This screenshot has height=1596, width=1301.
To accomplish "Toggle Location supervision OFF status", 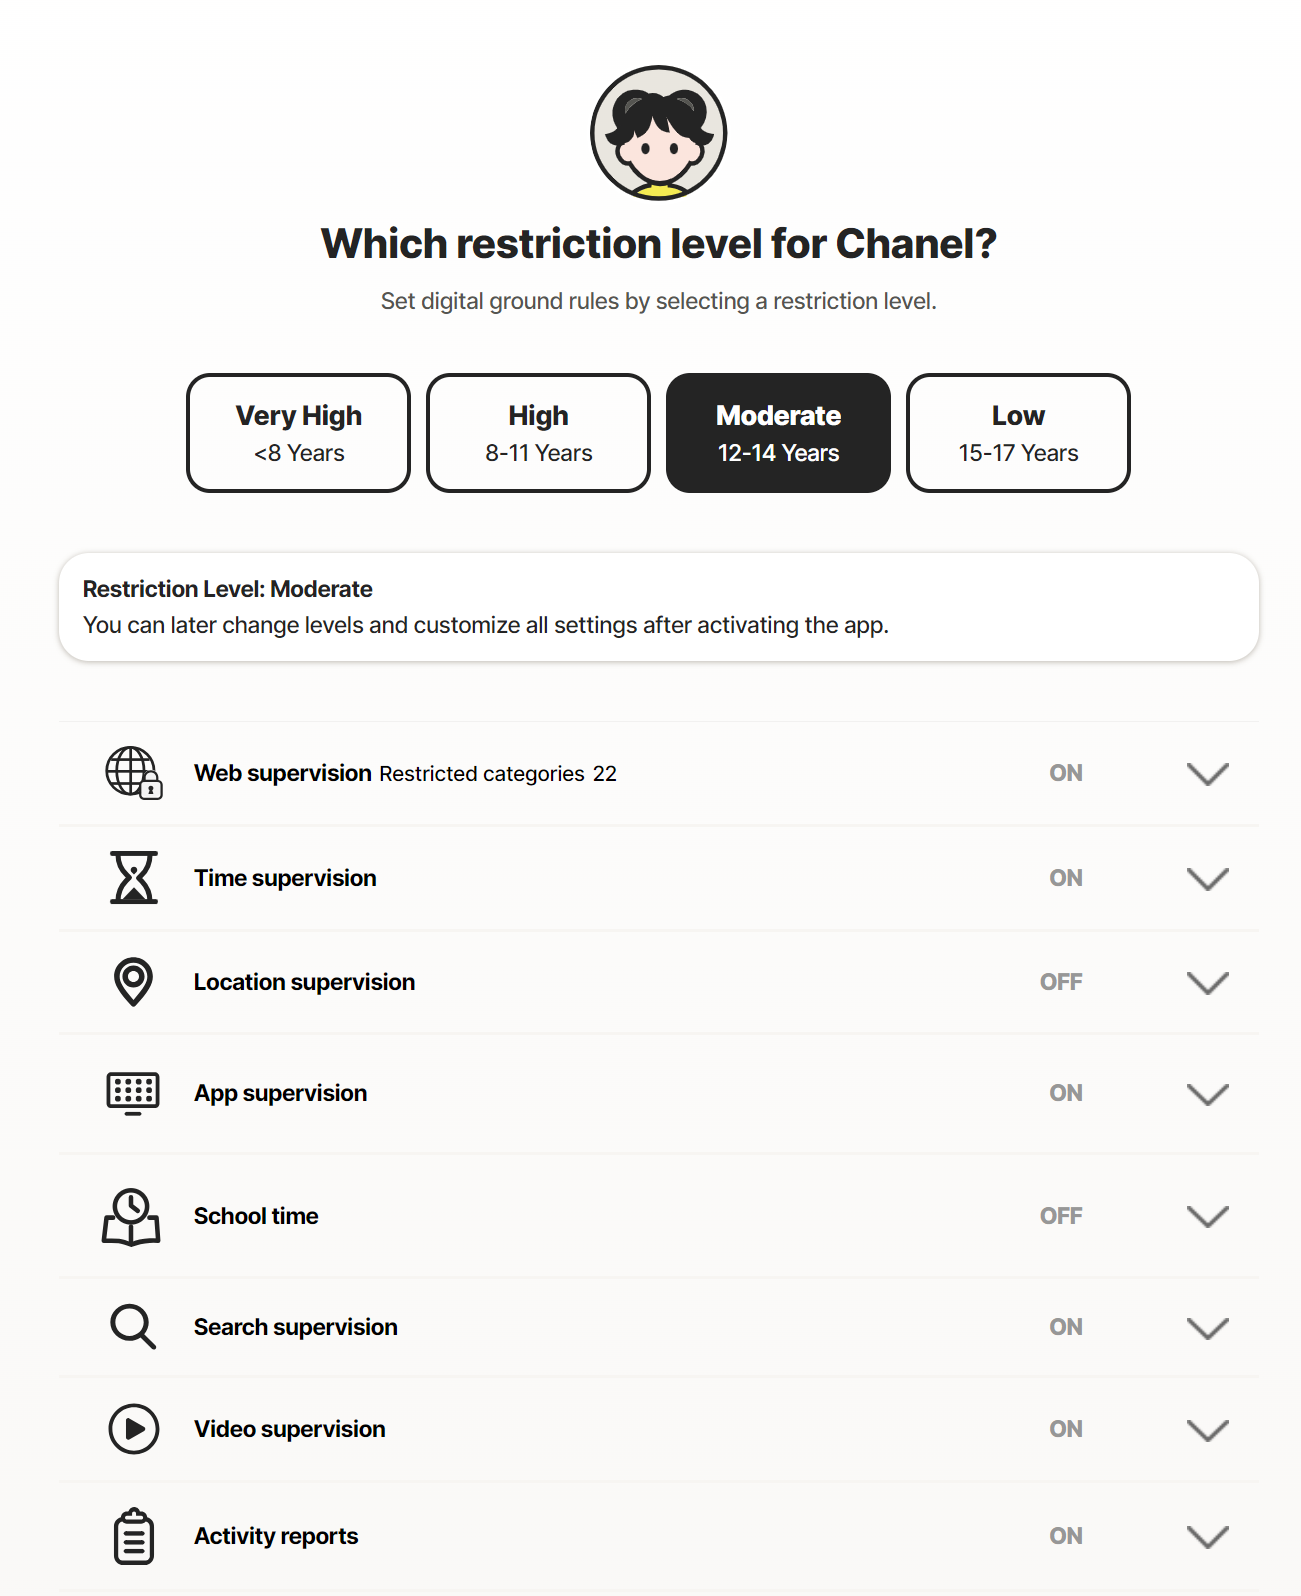I will pos(1061,982).
